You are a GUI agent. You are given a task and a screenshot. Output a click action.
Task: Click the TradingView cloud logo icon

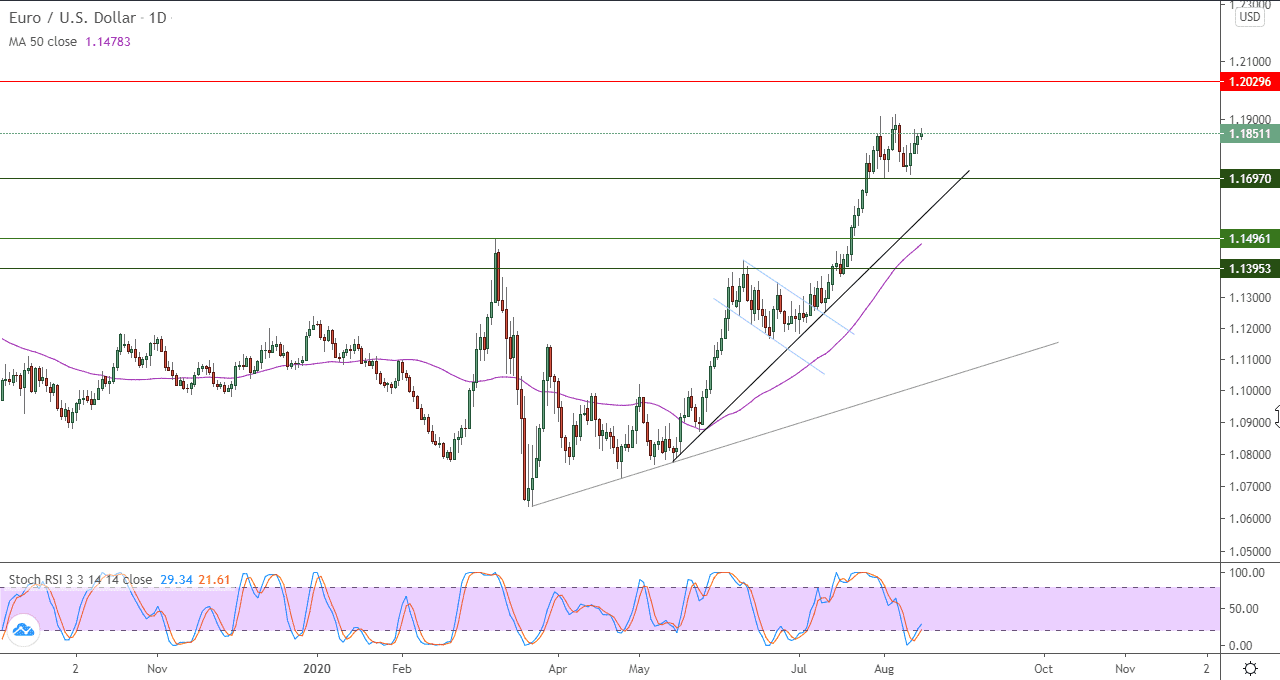[23, 629]
